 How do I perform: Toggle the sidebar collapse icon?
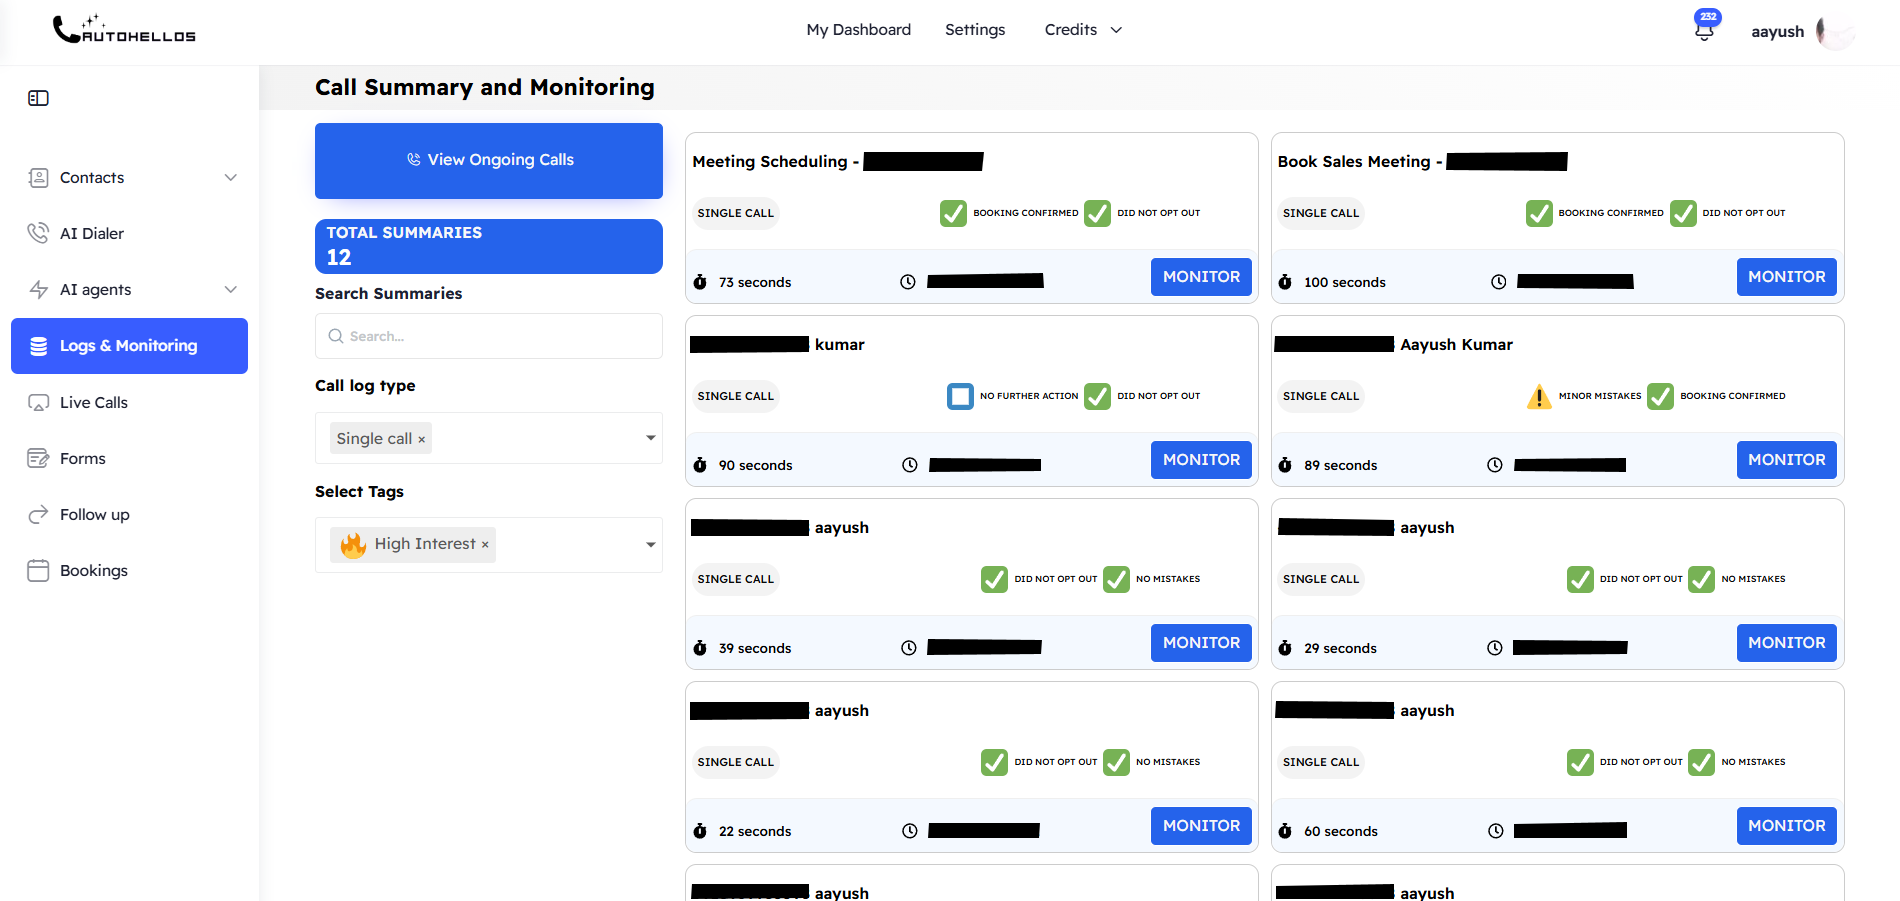tap(38, 98)
